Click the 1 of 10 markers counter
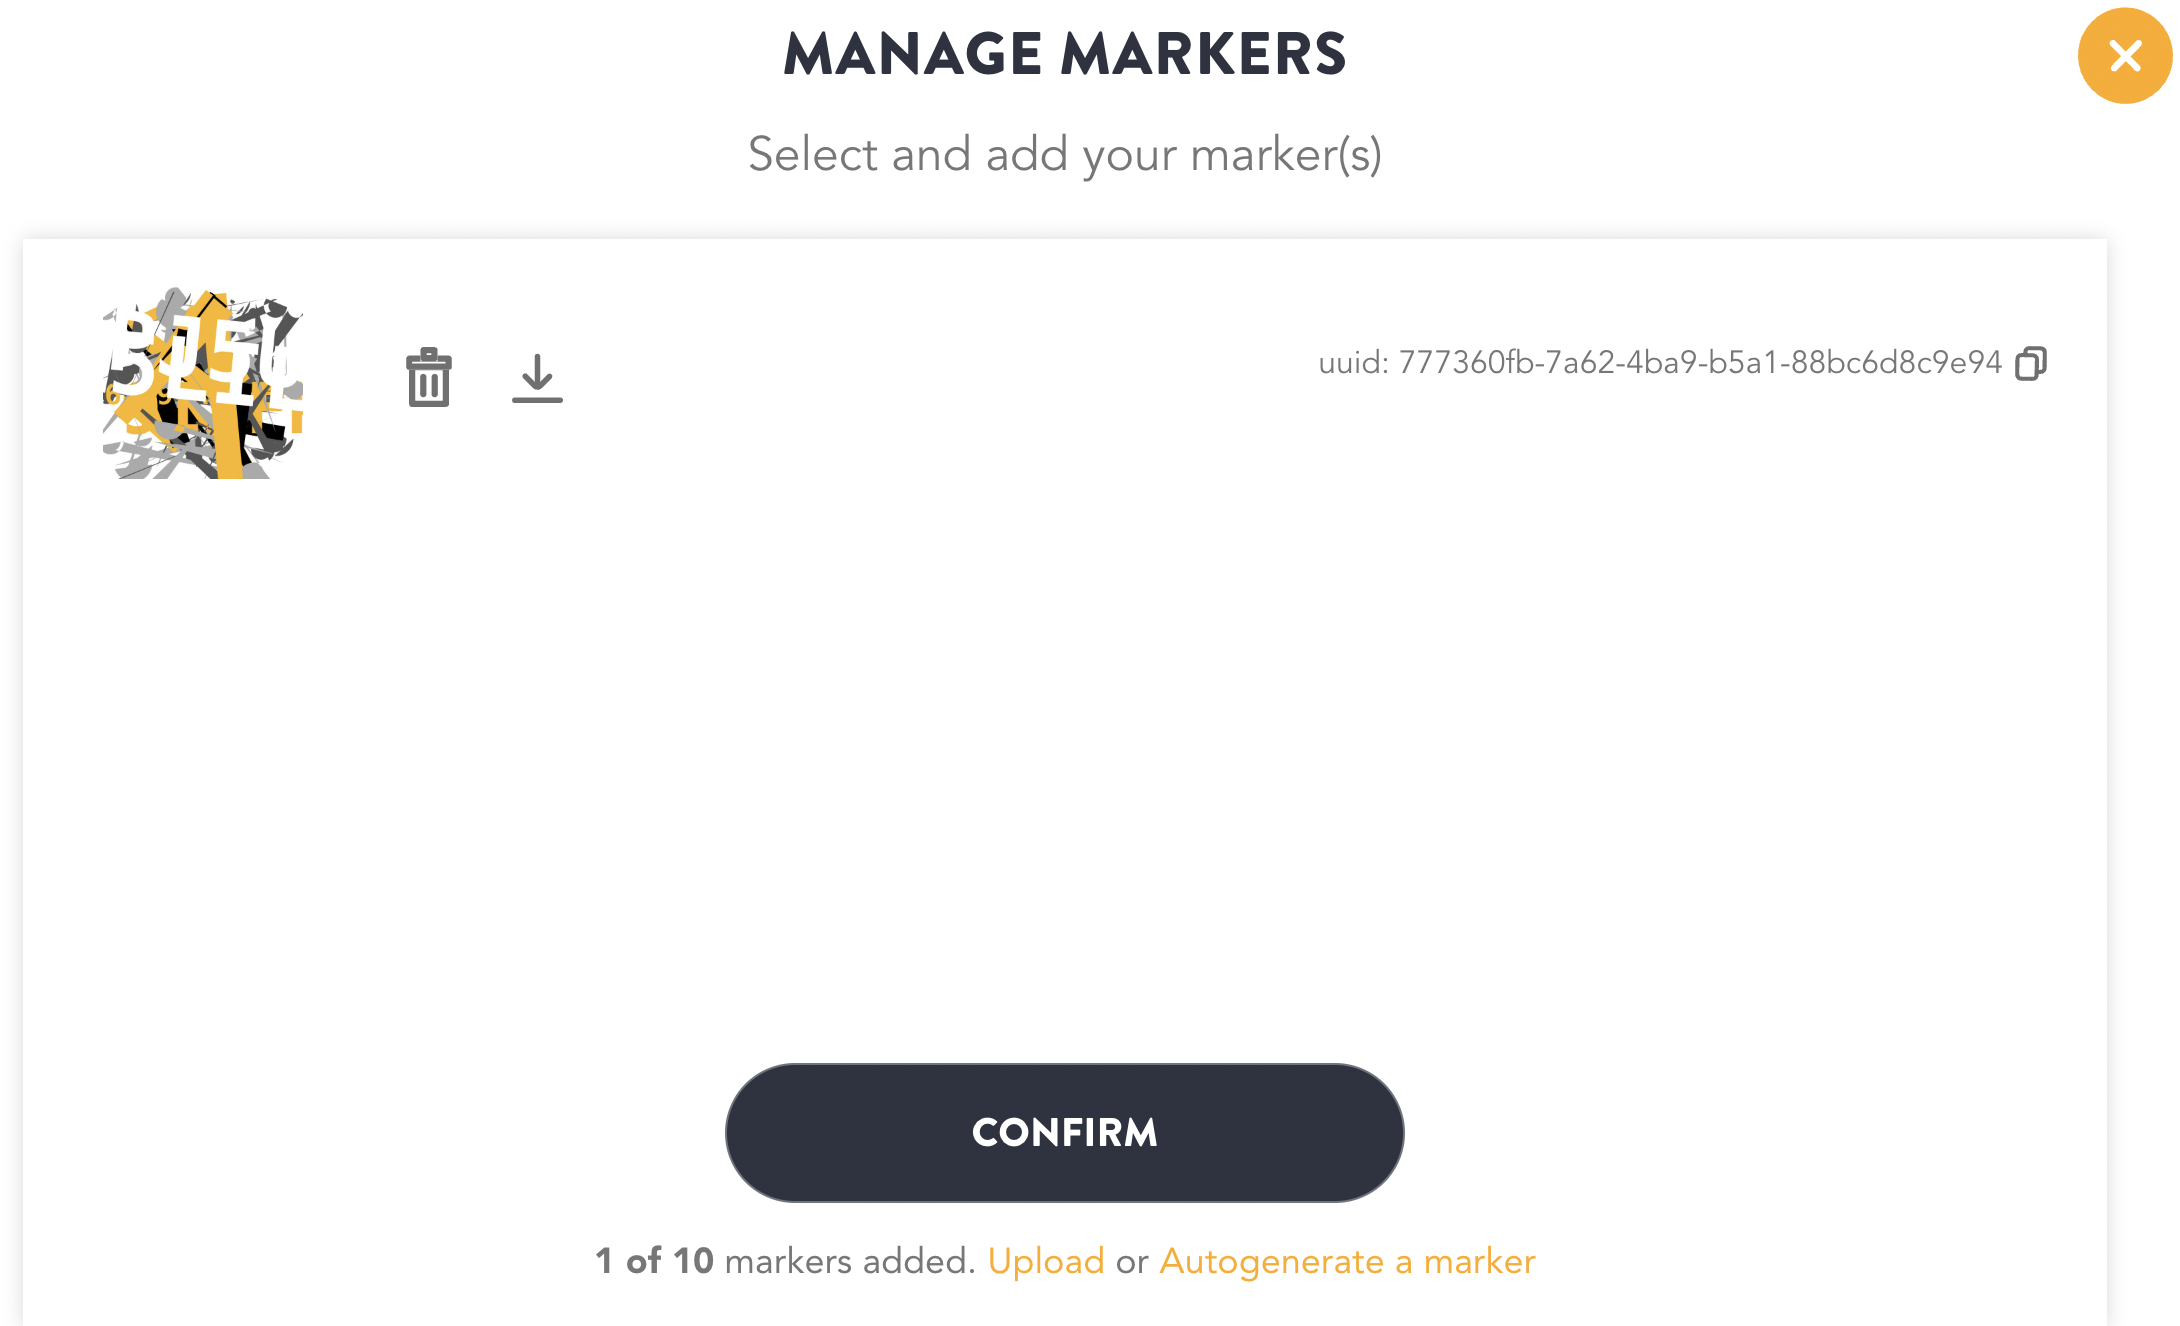 point(785,1262)
